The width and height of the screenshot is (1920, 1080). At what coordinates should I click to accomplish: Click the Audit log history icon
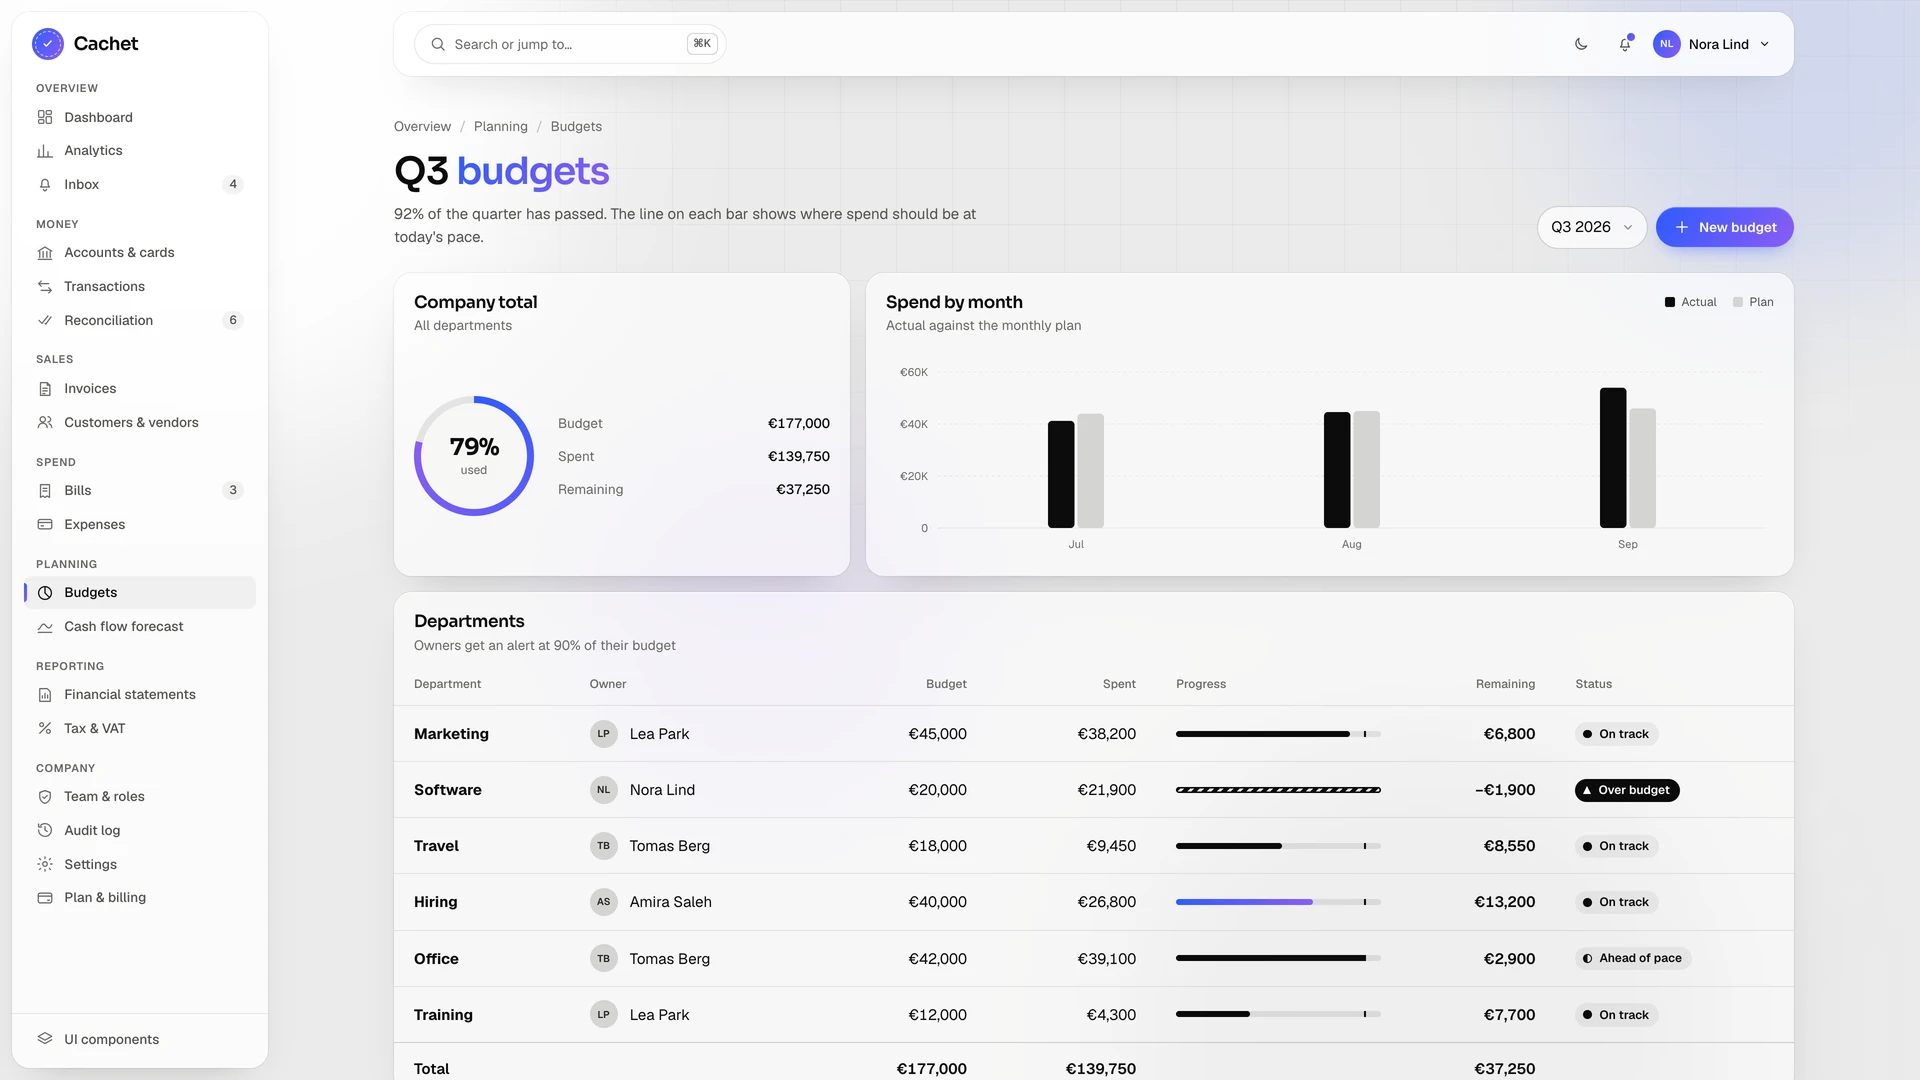(45, 831)
